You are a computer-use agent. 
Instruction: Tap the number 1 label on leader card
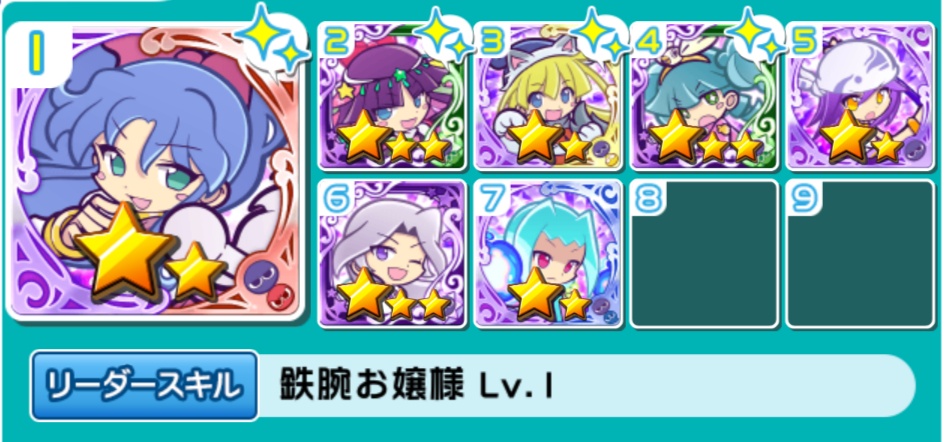[x=35, y=54]
